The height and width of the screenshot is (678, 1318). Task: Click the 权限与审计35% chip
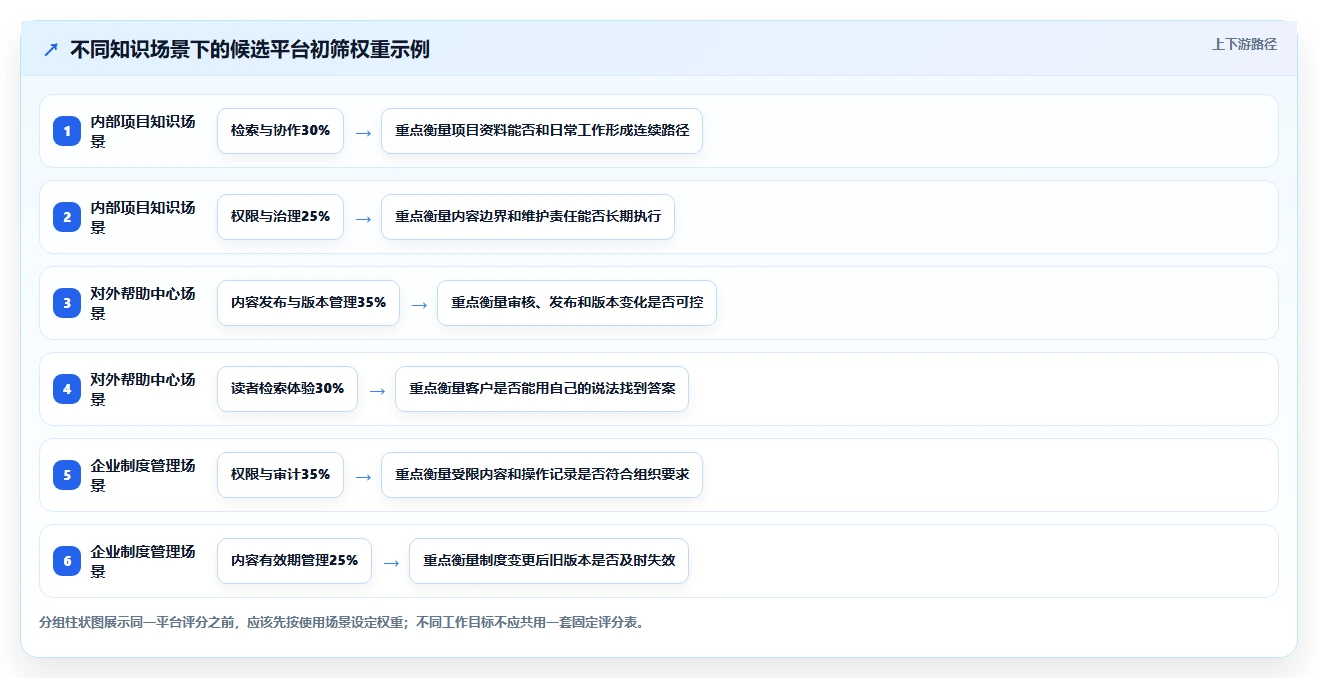280,475
